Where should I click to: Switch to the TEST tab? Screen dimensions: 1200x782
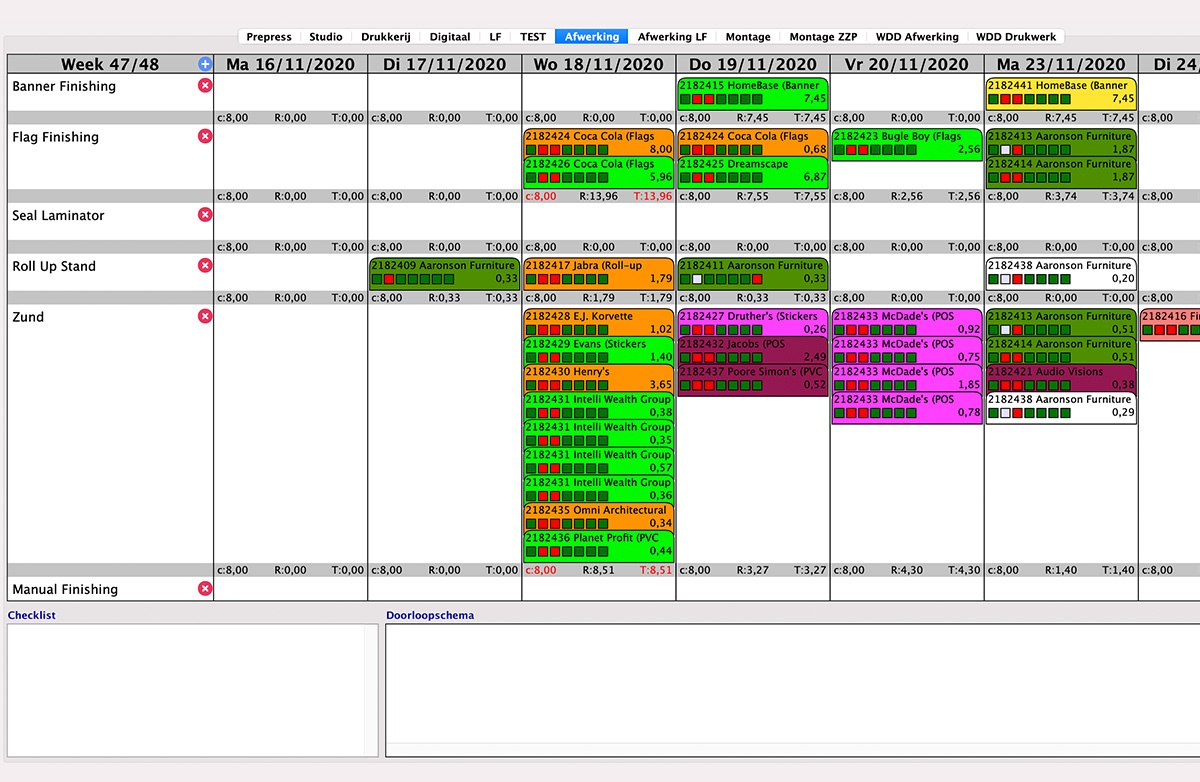(533, 37)
